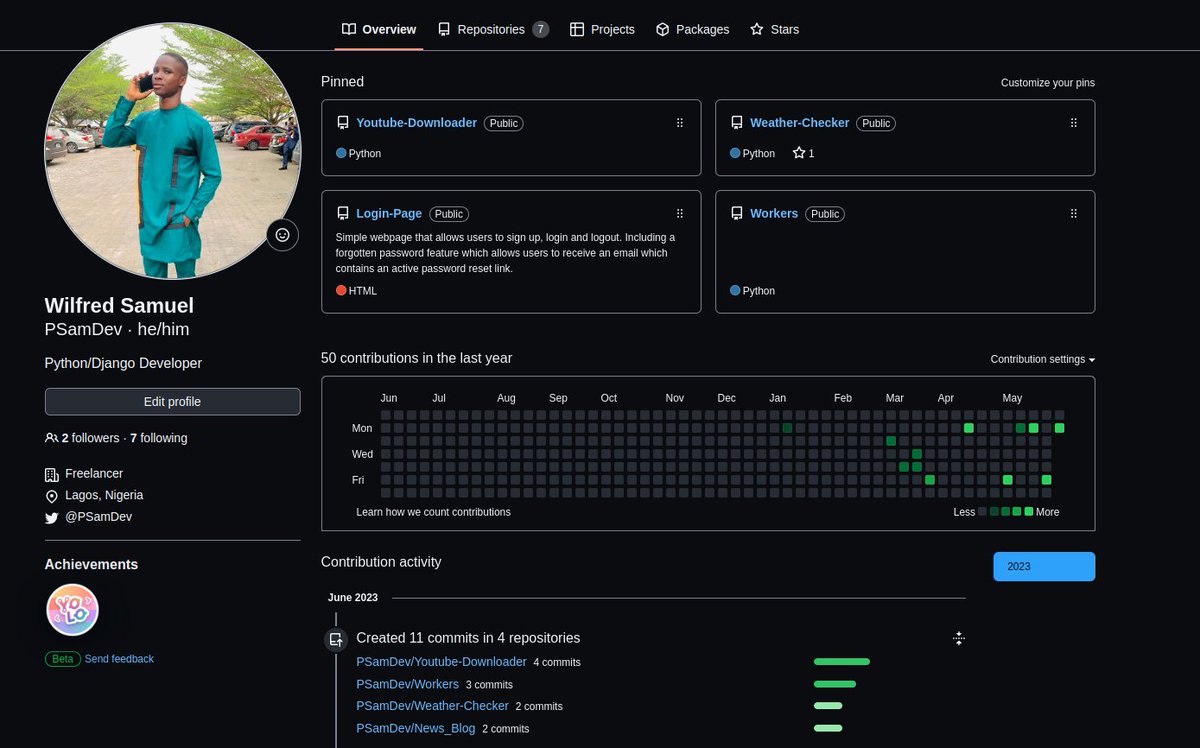Click the Edit profile button
1200x748 pixels.
point(172,402)
